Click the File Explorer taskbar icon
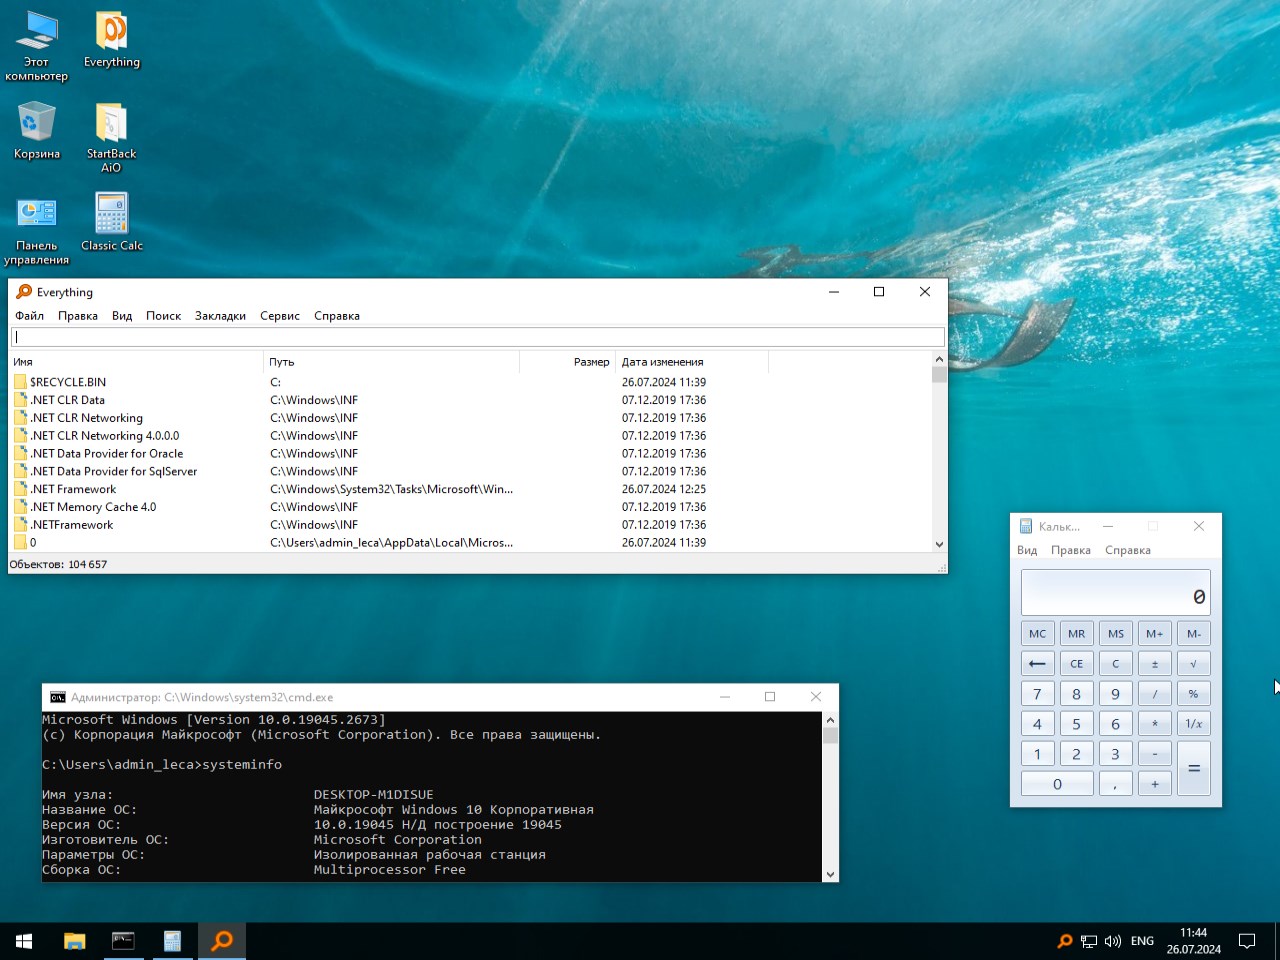 tap(75, 941)
